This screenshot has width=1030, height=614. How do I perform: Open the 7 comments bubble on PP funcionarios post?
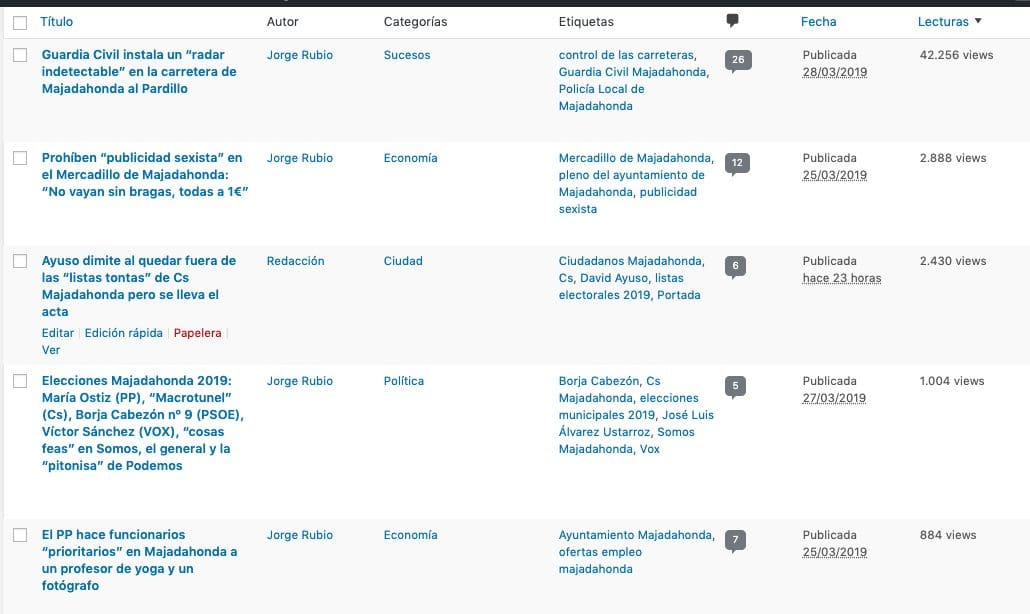click(x=735, y=540)
